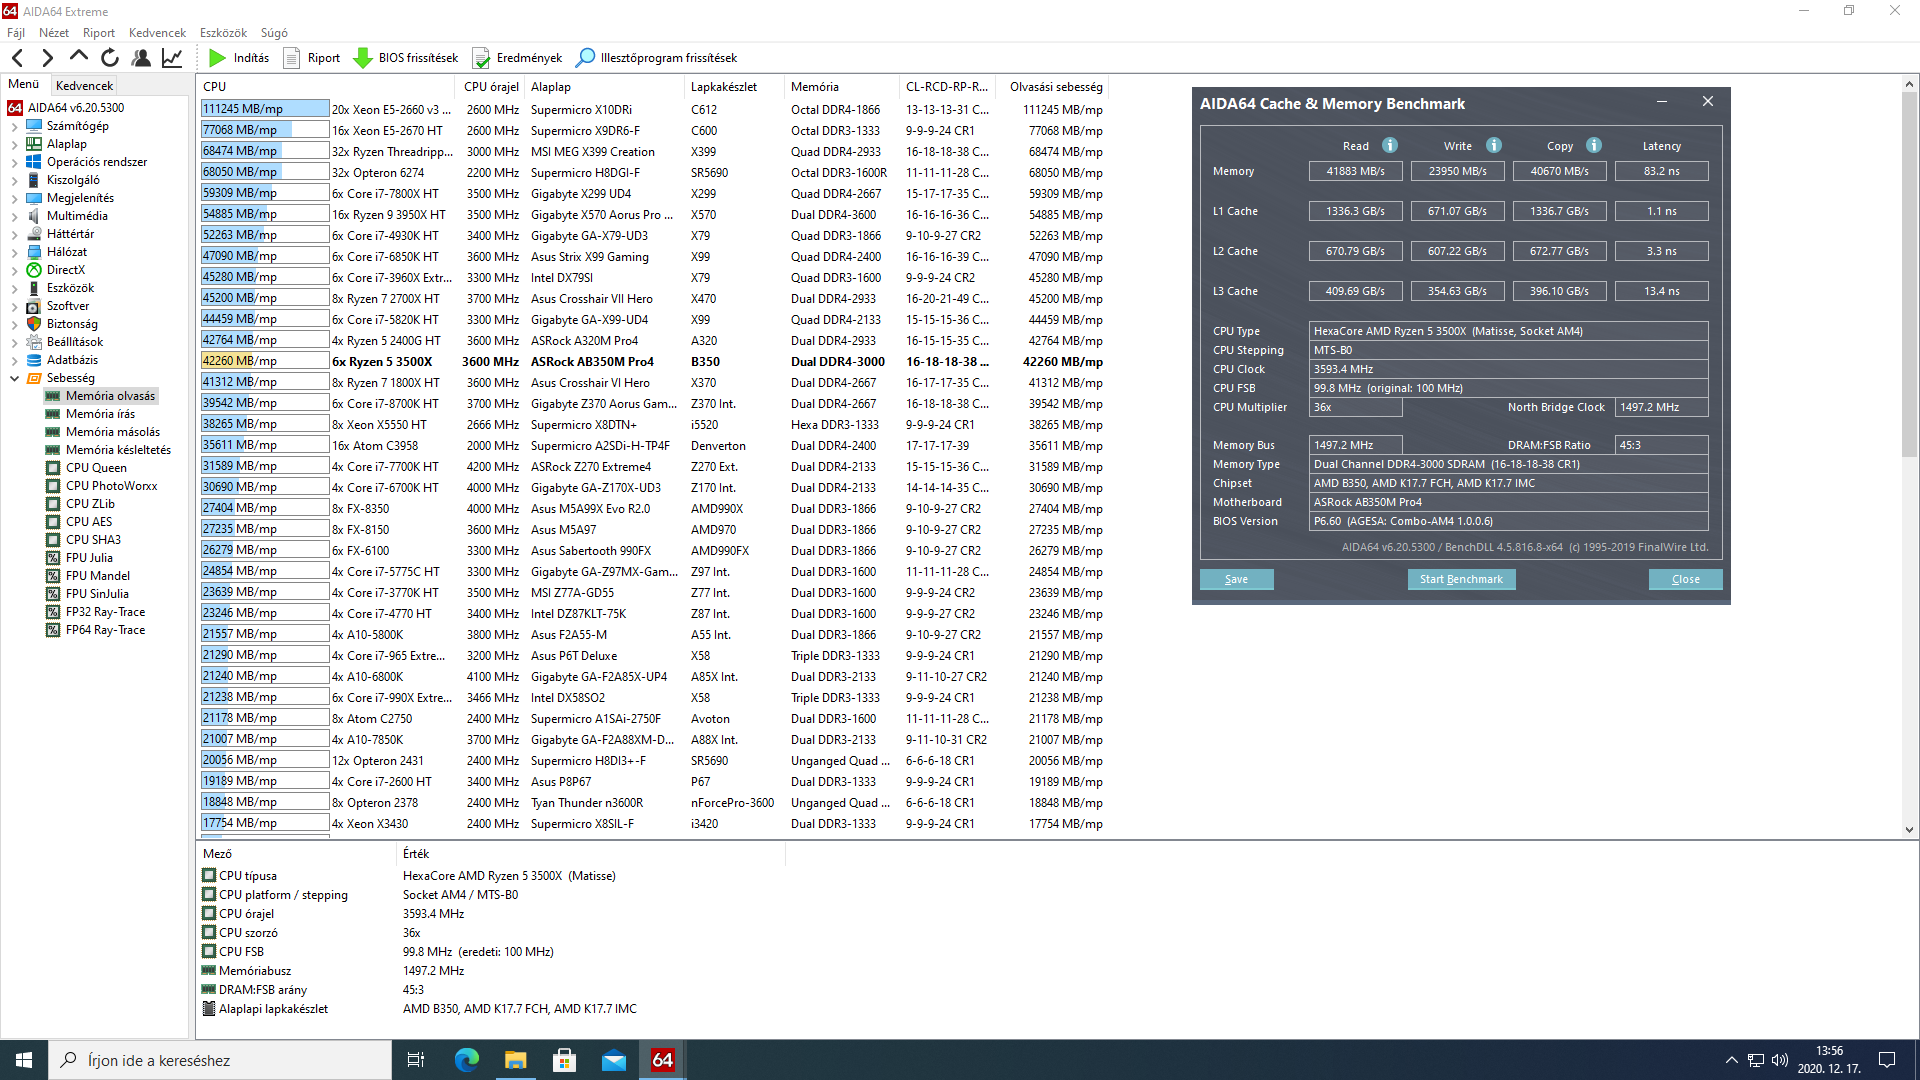
Task: Click the Windows search box
Action: [x=220, y=1060]
